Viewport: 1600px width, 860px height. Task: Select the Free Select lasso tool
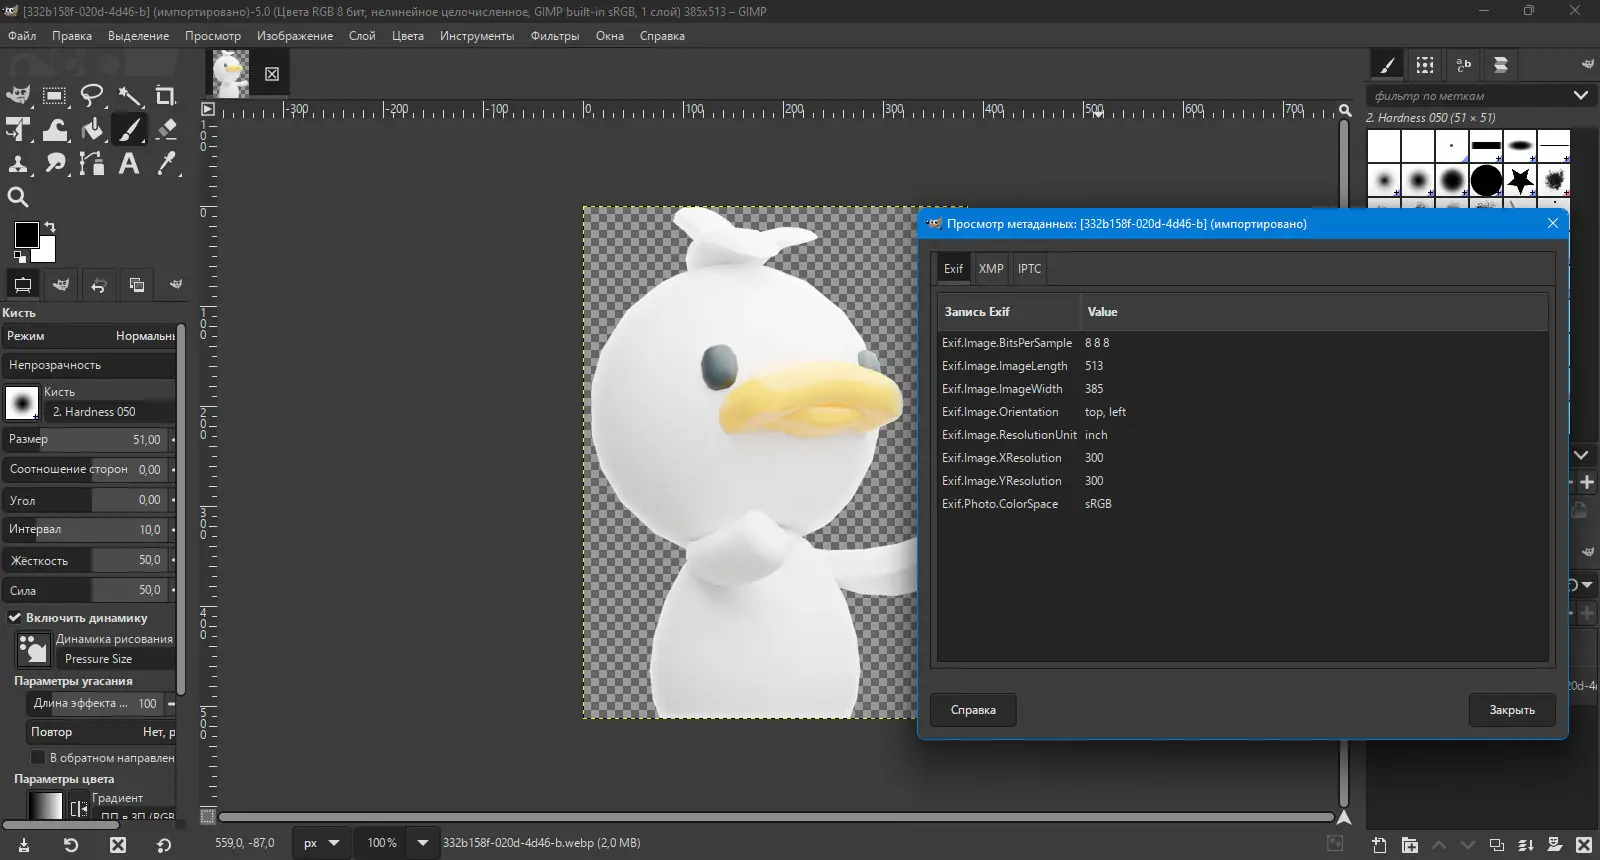(x=92, y=96)
